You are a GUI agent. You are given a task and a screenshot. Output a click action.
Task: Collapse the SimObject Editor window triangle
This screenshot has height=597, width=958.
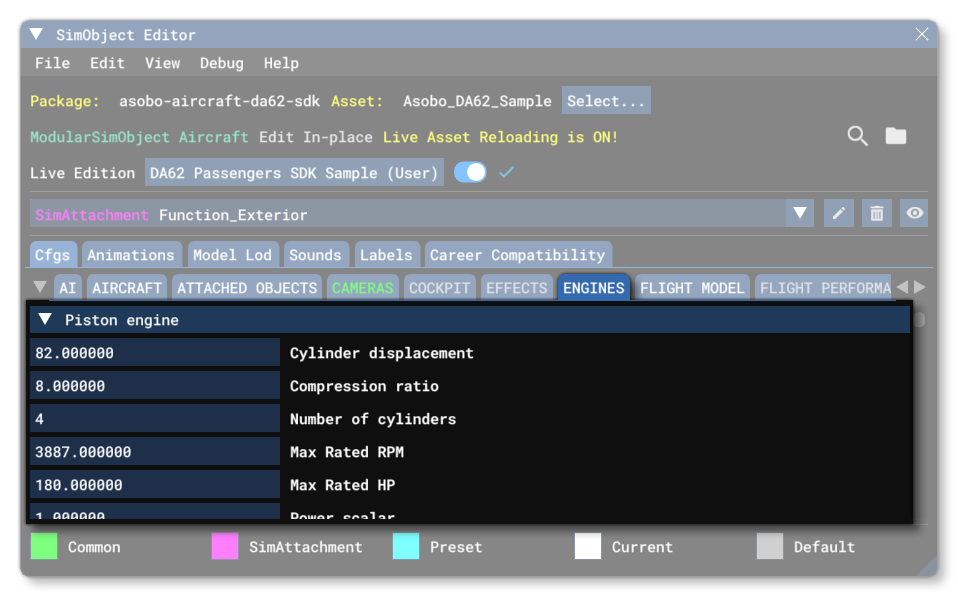[34, 33]
